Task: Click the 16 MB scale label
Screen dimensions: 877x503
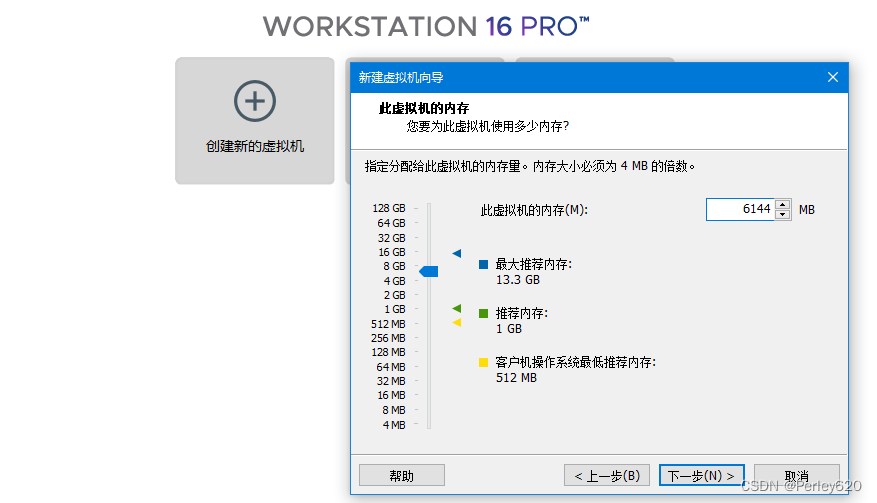Action: (391, 395)
